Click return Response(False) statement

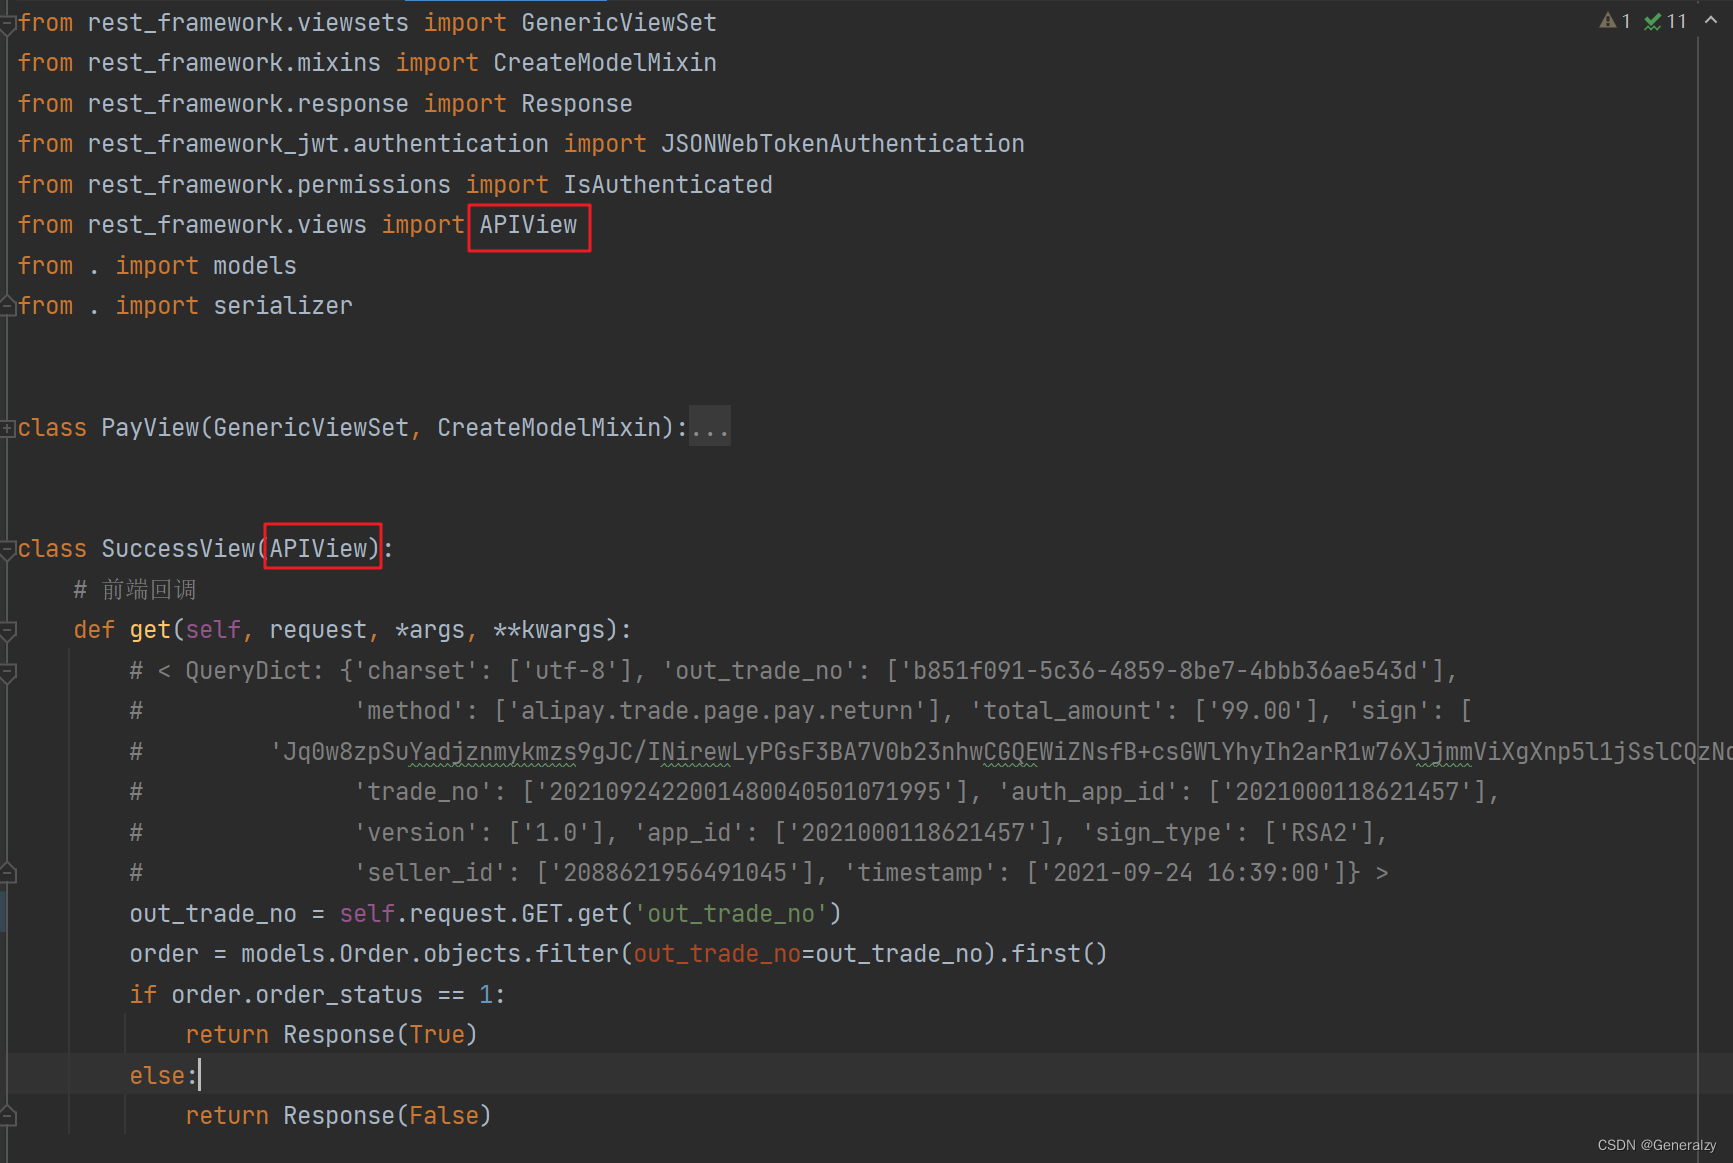[x=339, y=1115]
